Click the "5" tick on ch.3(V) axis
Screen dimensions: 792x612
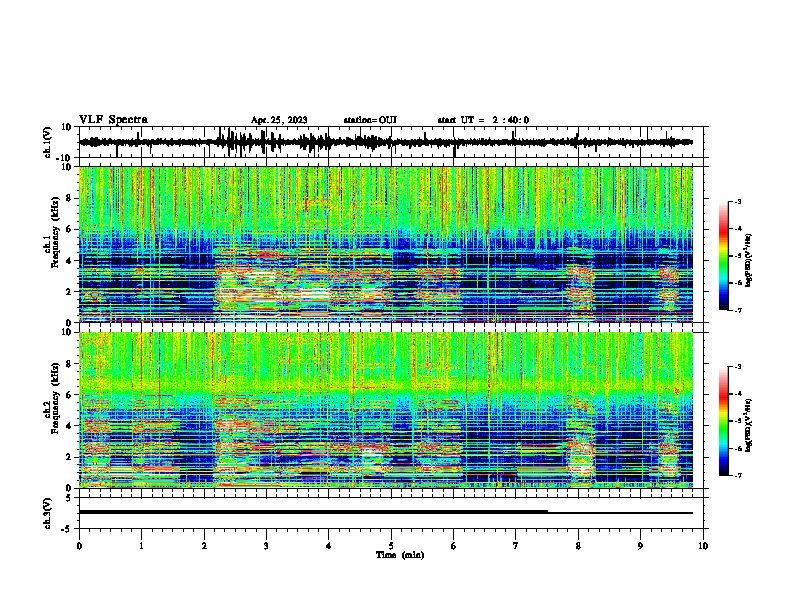[69, 497]
